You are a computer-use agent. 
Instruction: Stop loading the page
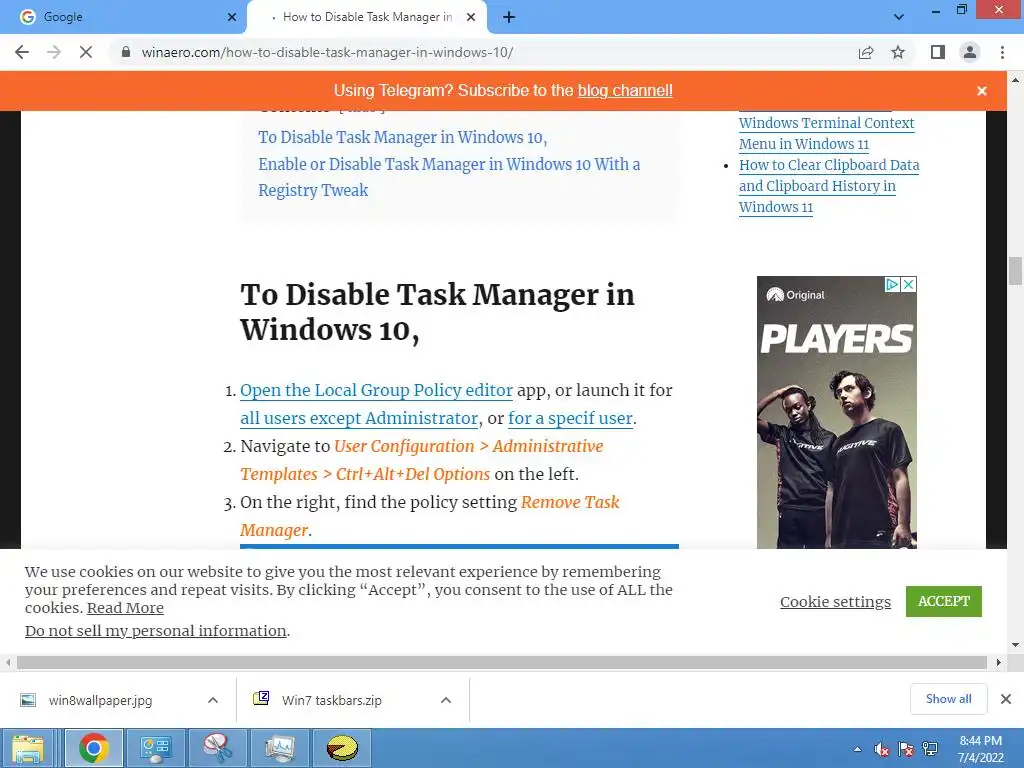point(86,52)
